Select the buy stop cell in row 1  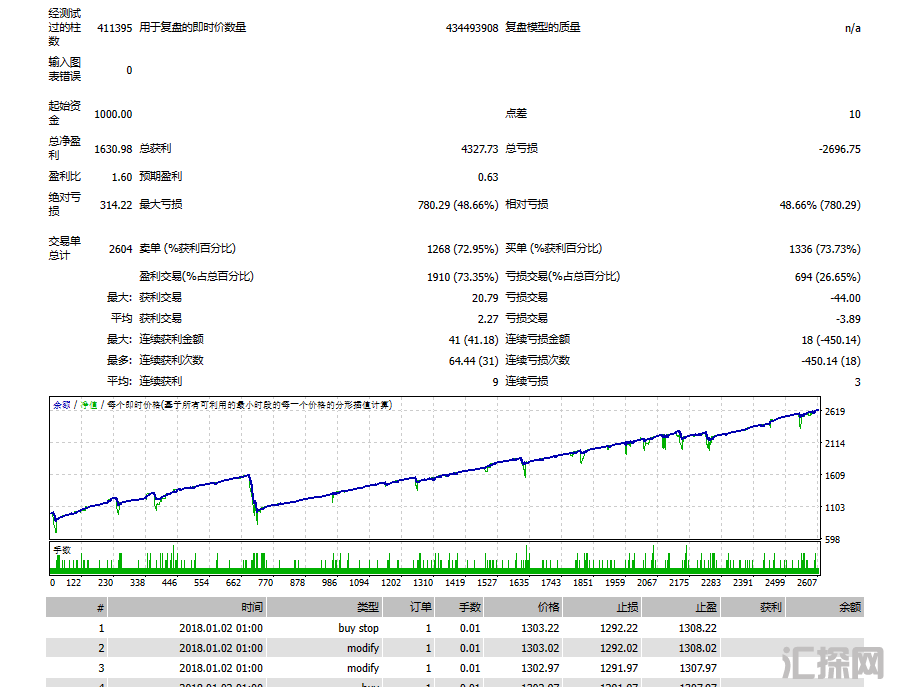point(358,628)
